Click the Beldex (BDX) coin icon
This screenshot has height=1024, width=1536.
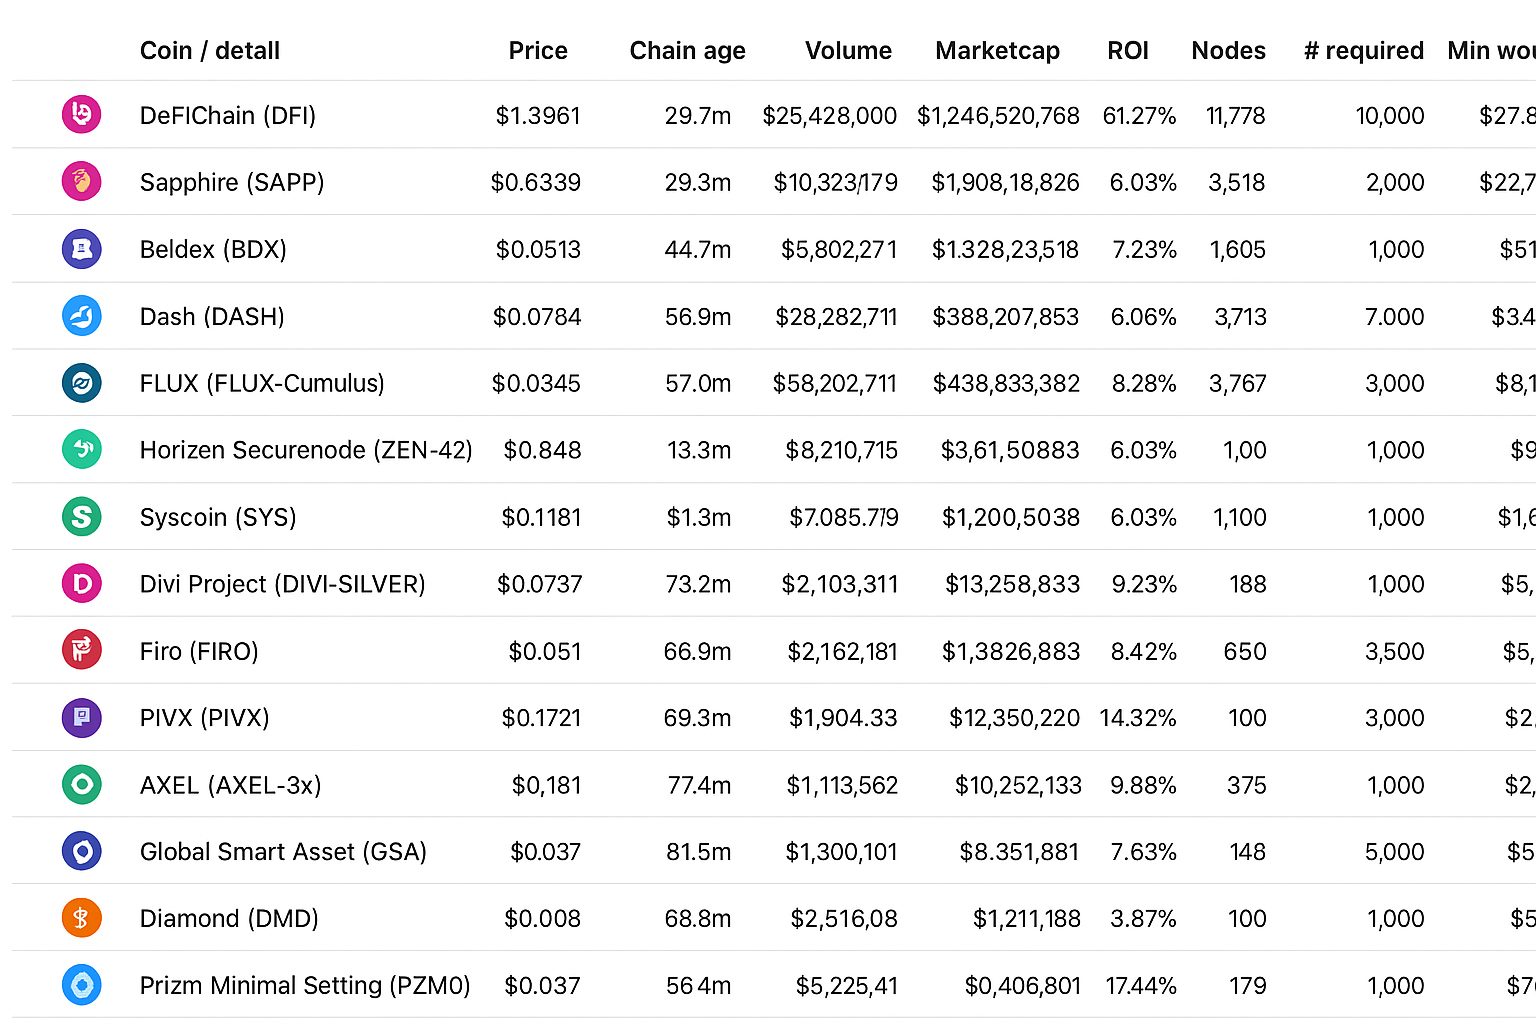click(x=82, y=249)
